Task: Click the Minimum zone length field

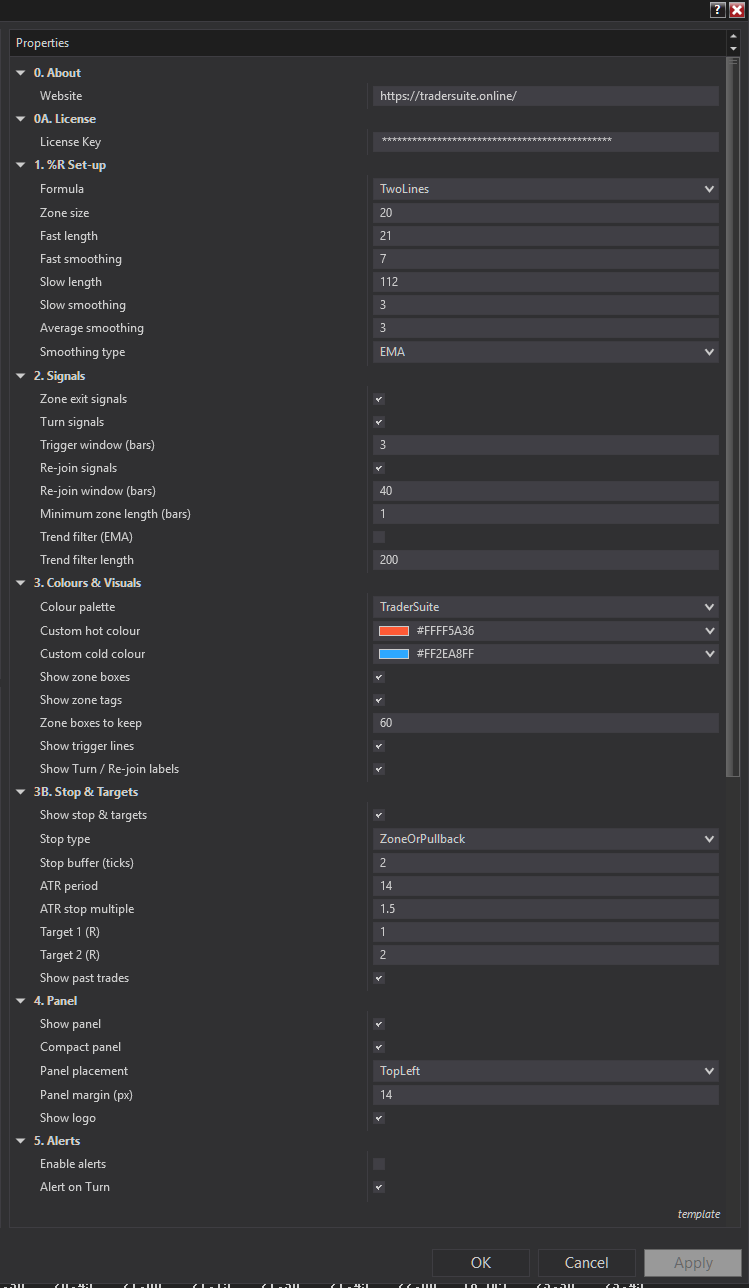Action: coord(545,514)
